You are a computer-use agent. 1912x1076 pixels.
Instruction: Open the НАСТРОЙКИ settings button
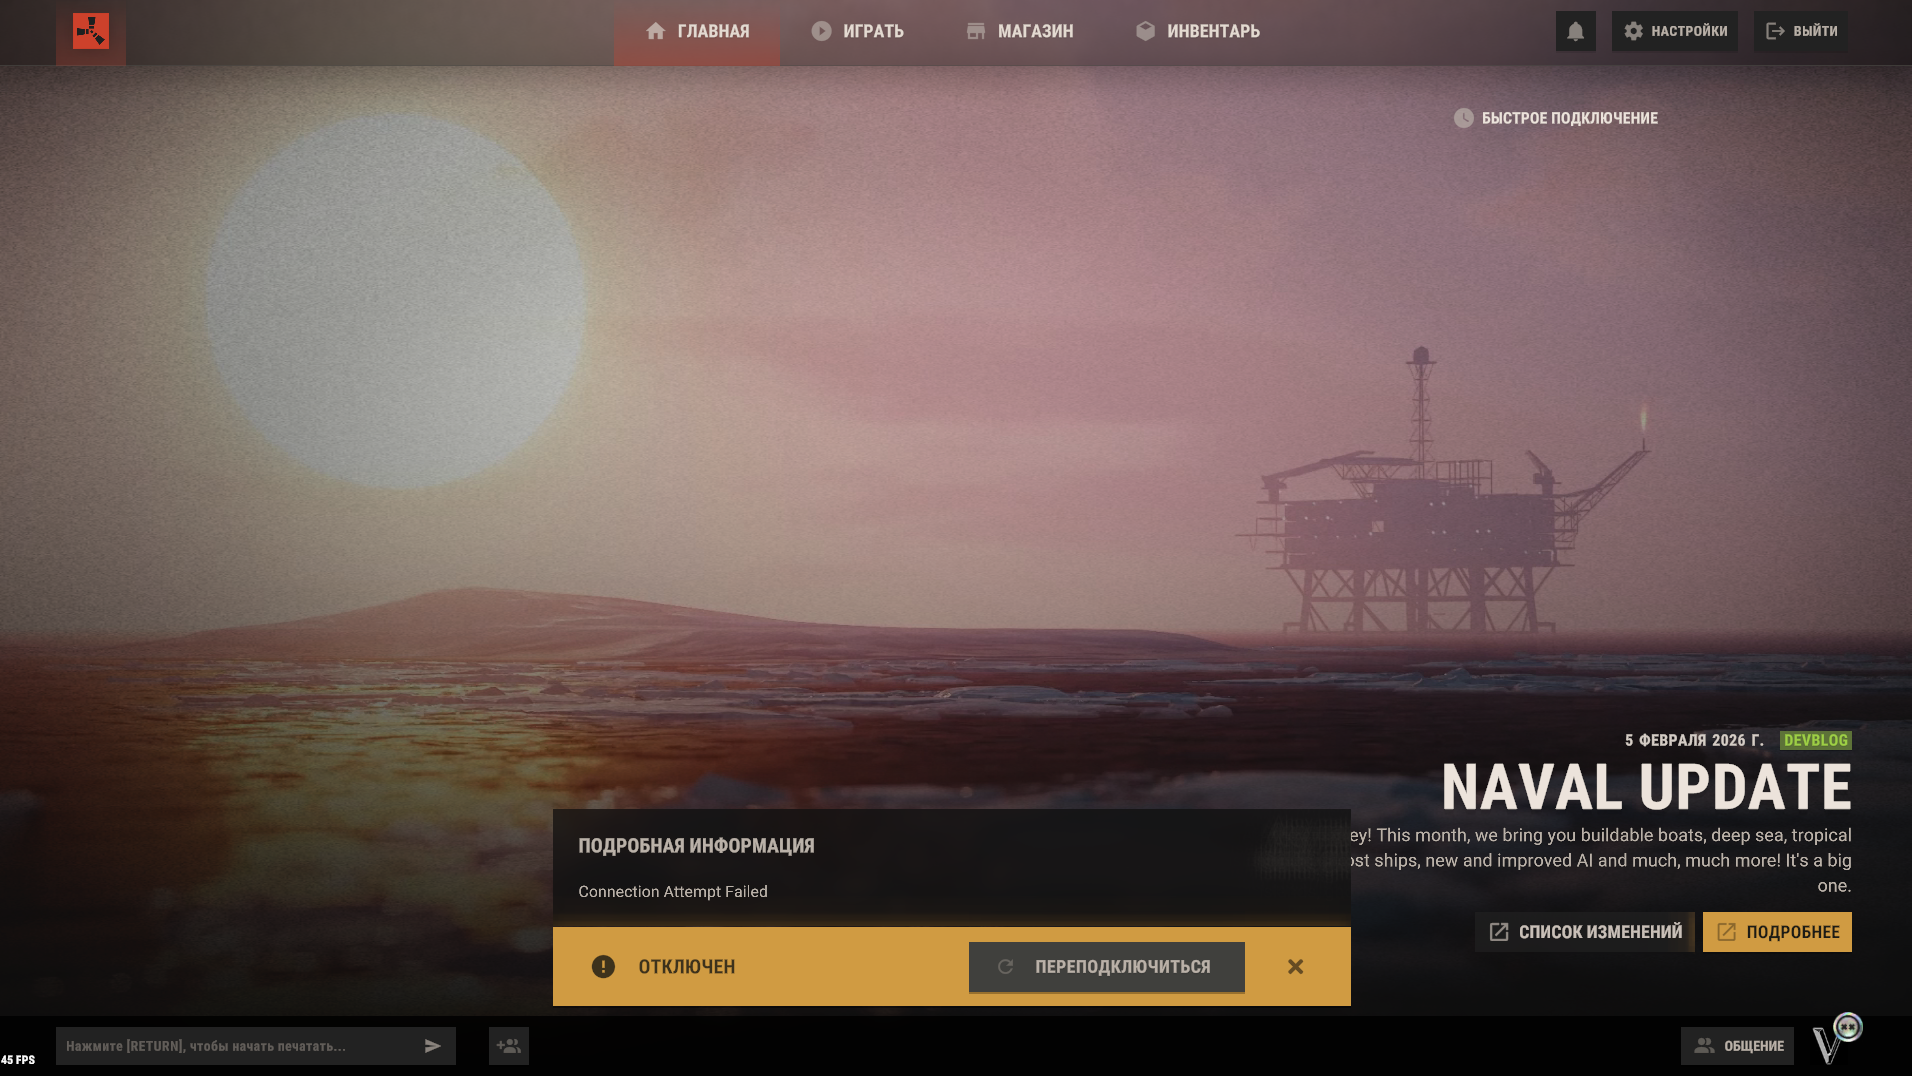[x=1674, y=32]
